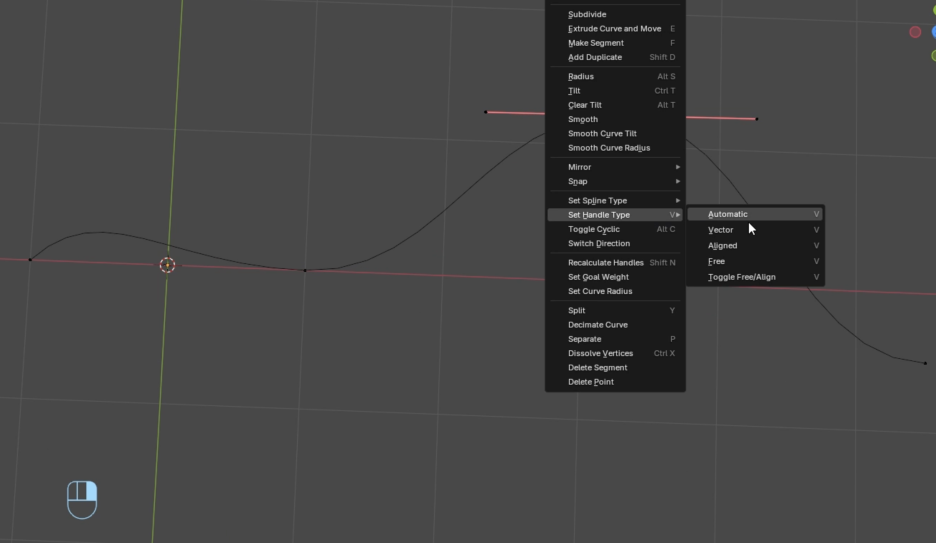Click the Tilt menu entry

click(x=615, y=91)
